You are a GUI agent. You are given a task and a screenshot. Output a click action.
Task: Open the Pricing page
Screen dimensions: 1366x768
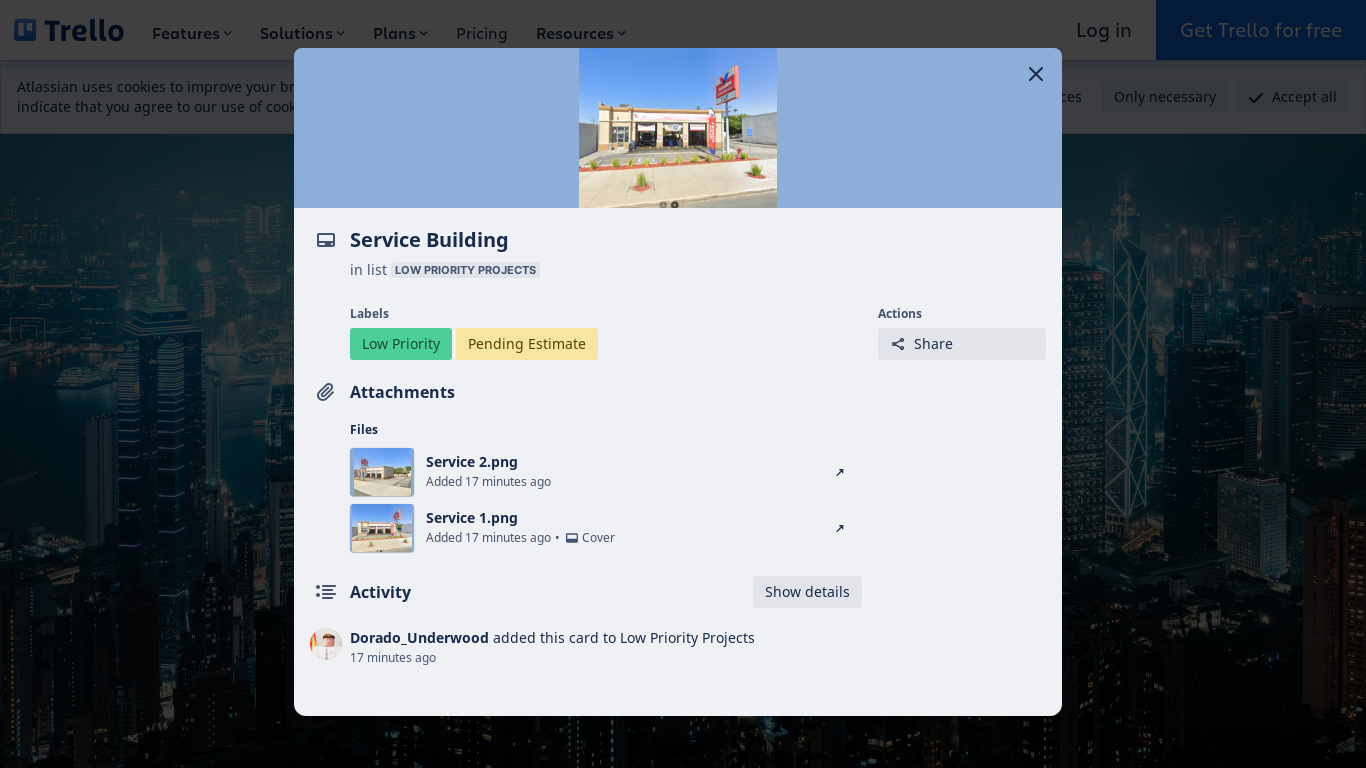click(482, 33)
